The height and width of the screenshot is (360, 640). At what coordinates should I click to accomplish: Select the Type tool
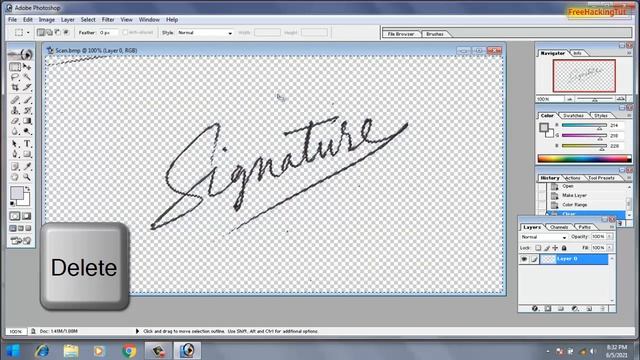tap(27, 144)
